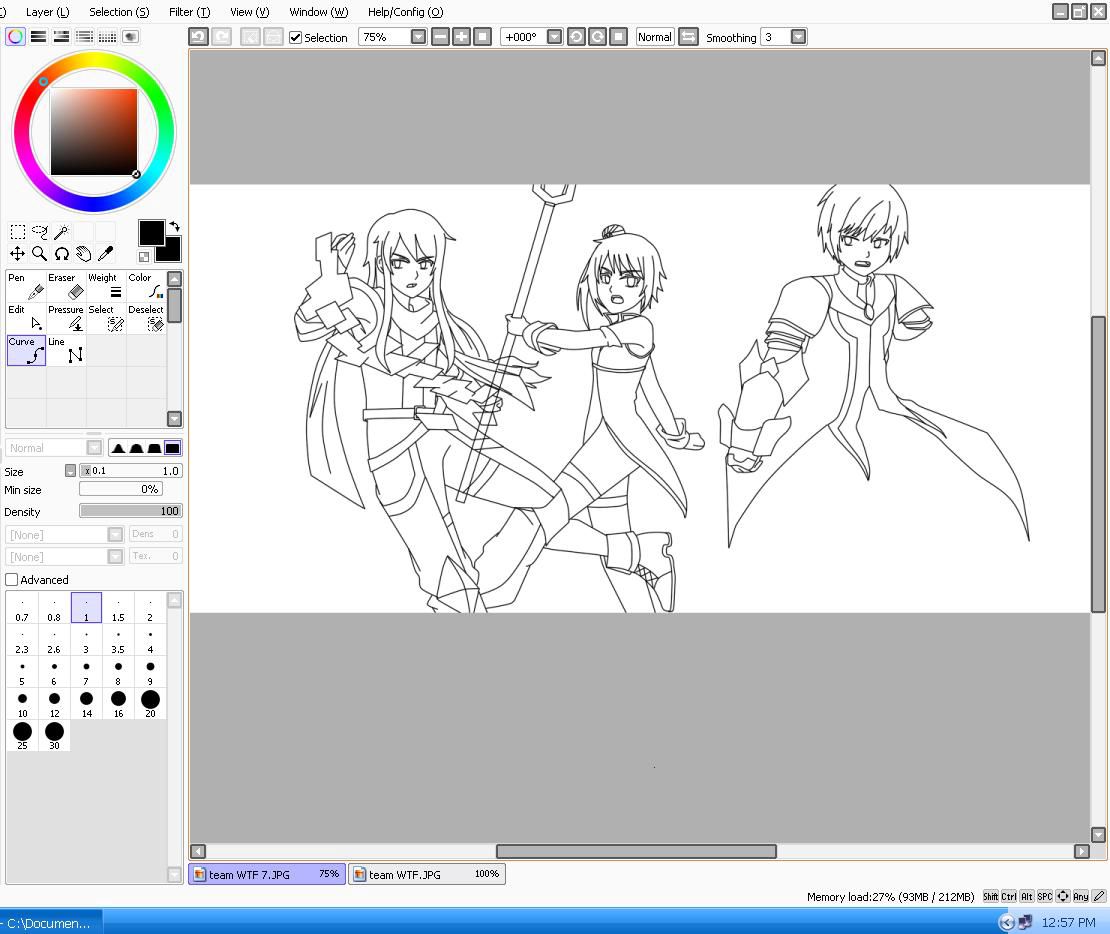Activate the magic wand selection tool

tap(62, 232)
